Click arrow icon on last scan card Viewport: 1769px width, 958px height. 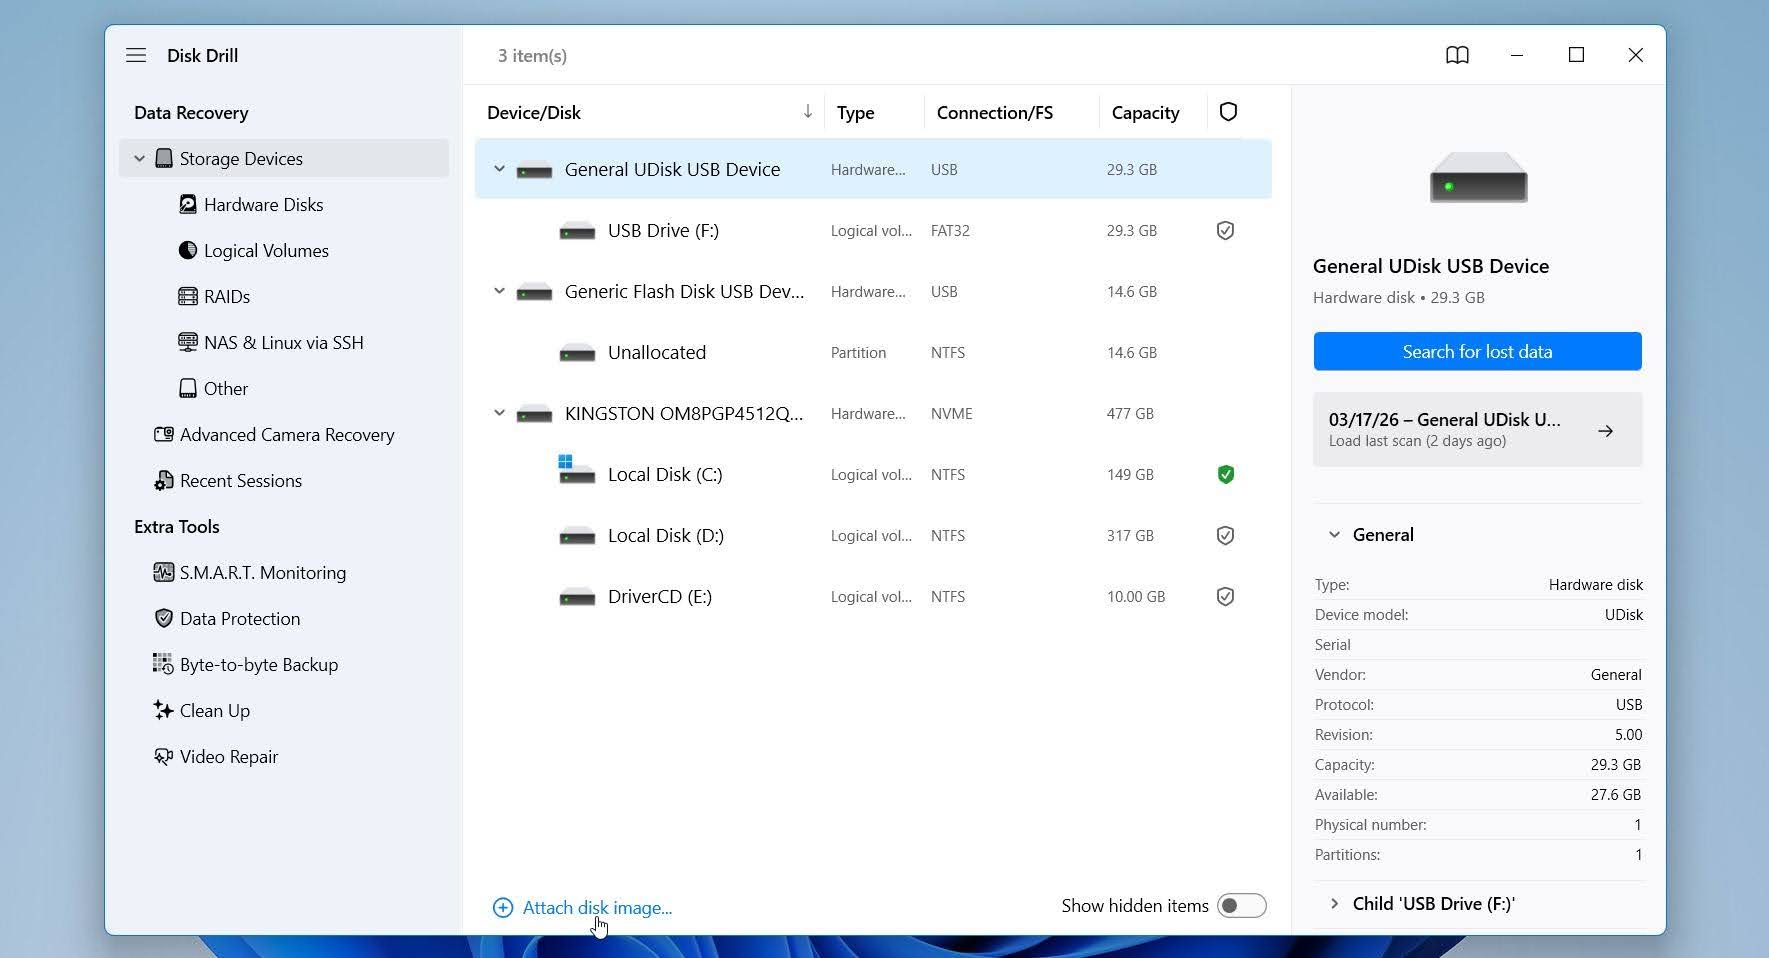point(1605,431)
